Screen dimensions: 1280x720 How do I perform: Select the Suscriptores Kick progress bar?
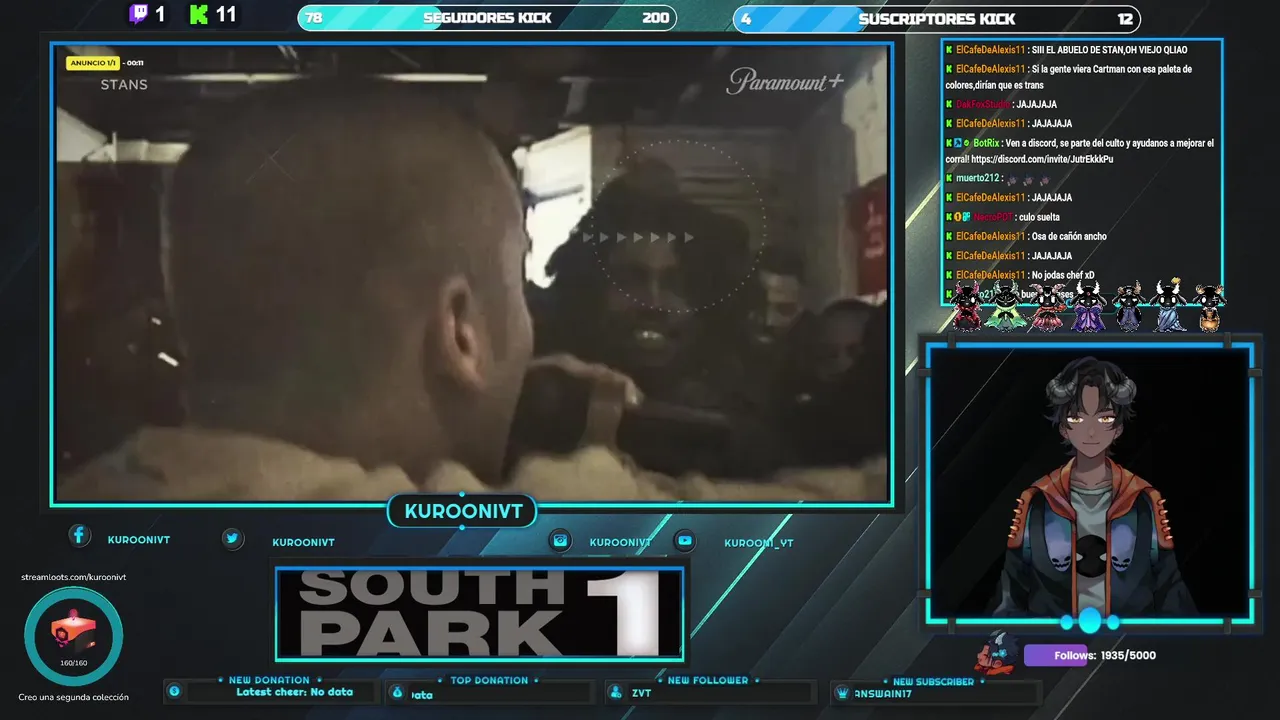[937, 19]
